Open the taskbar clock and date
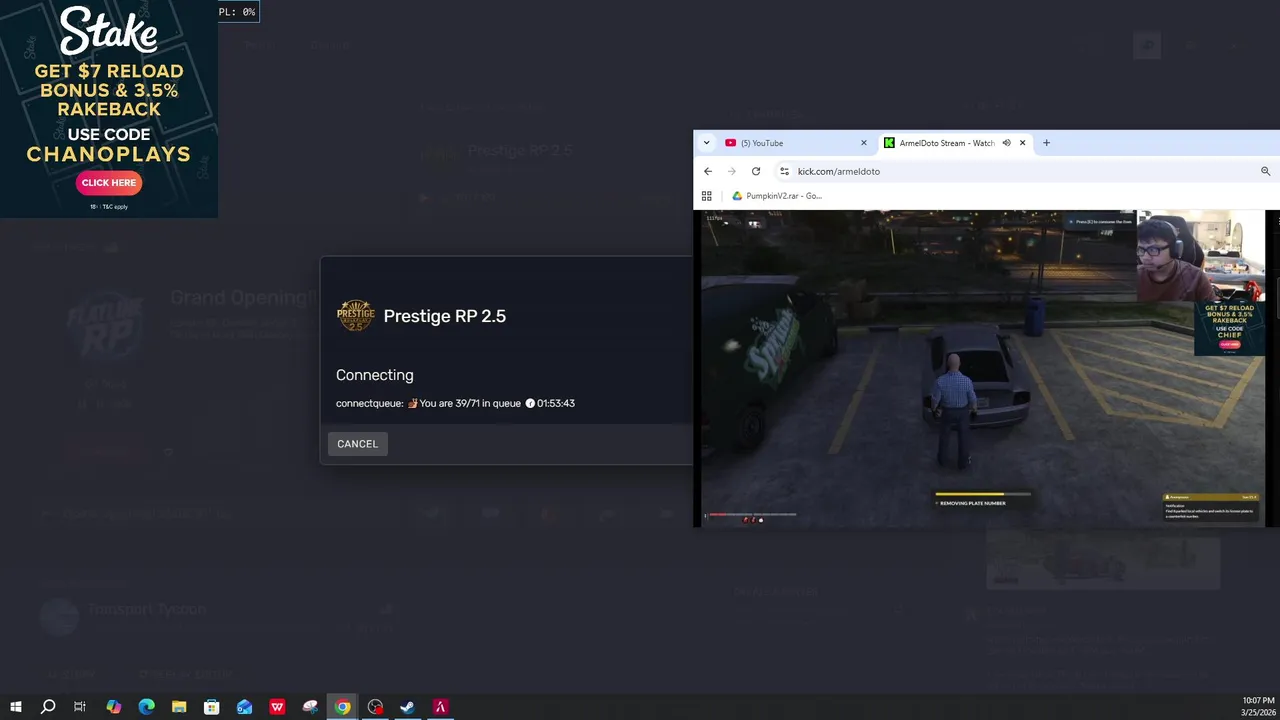Image resolution: width=1280 pixels, height=720 pixels. (x=1258, y=706)
